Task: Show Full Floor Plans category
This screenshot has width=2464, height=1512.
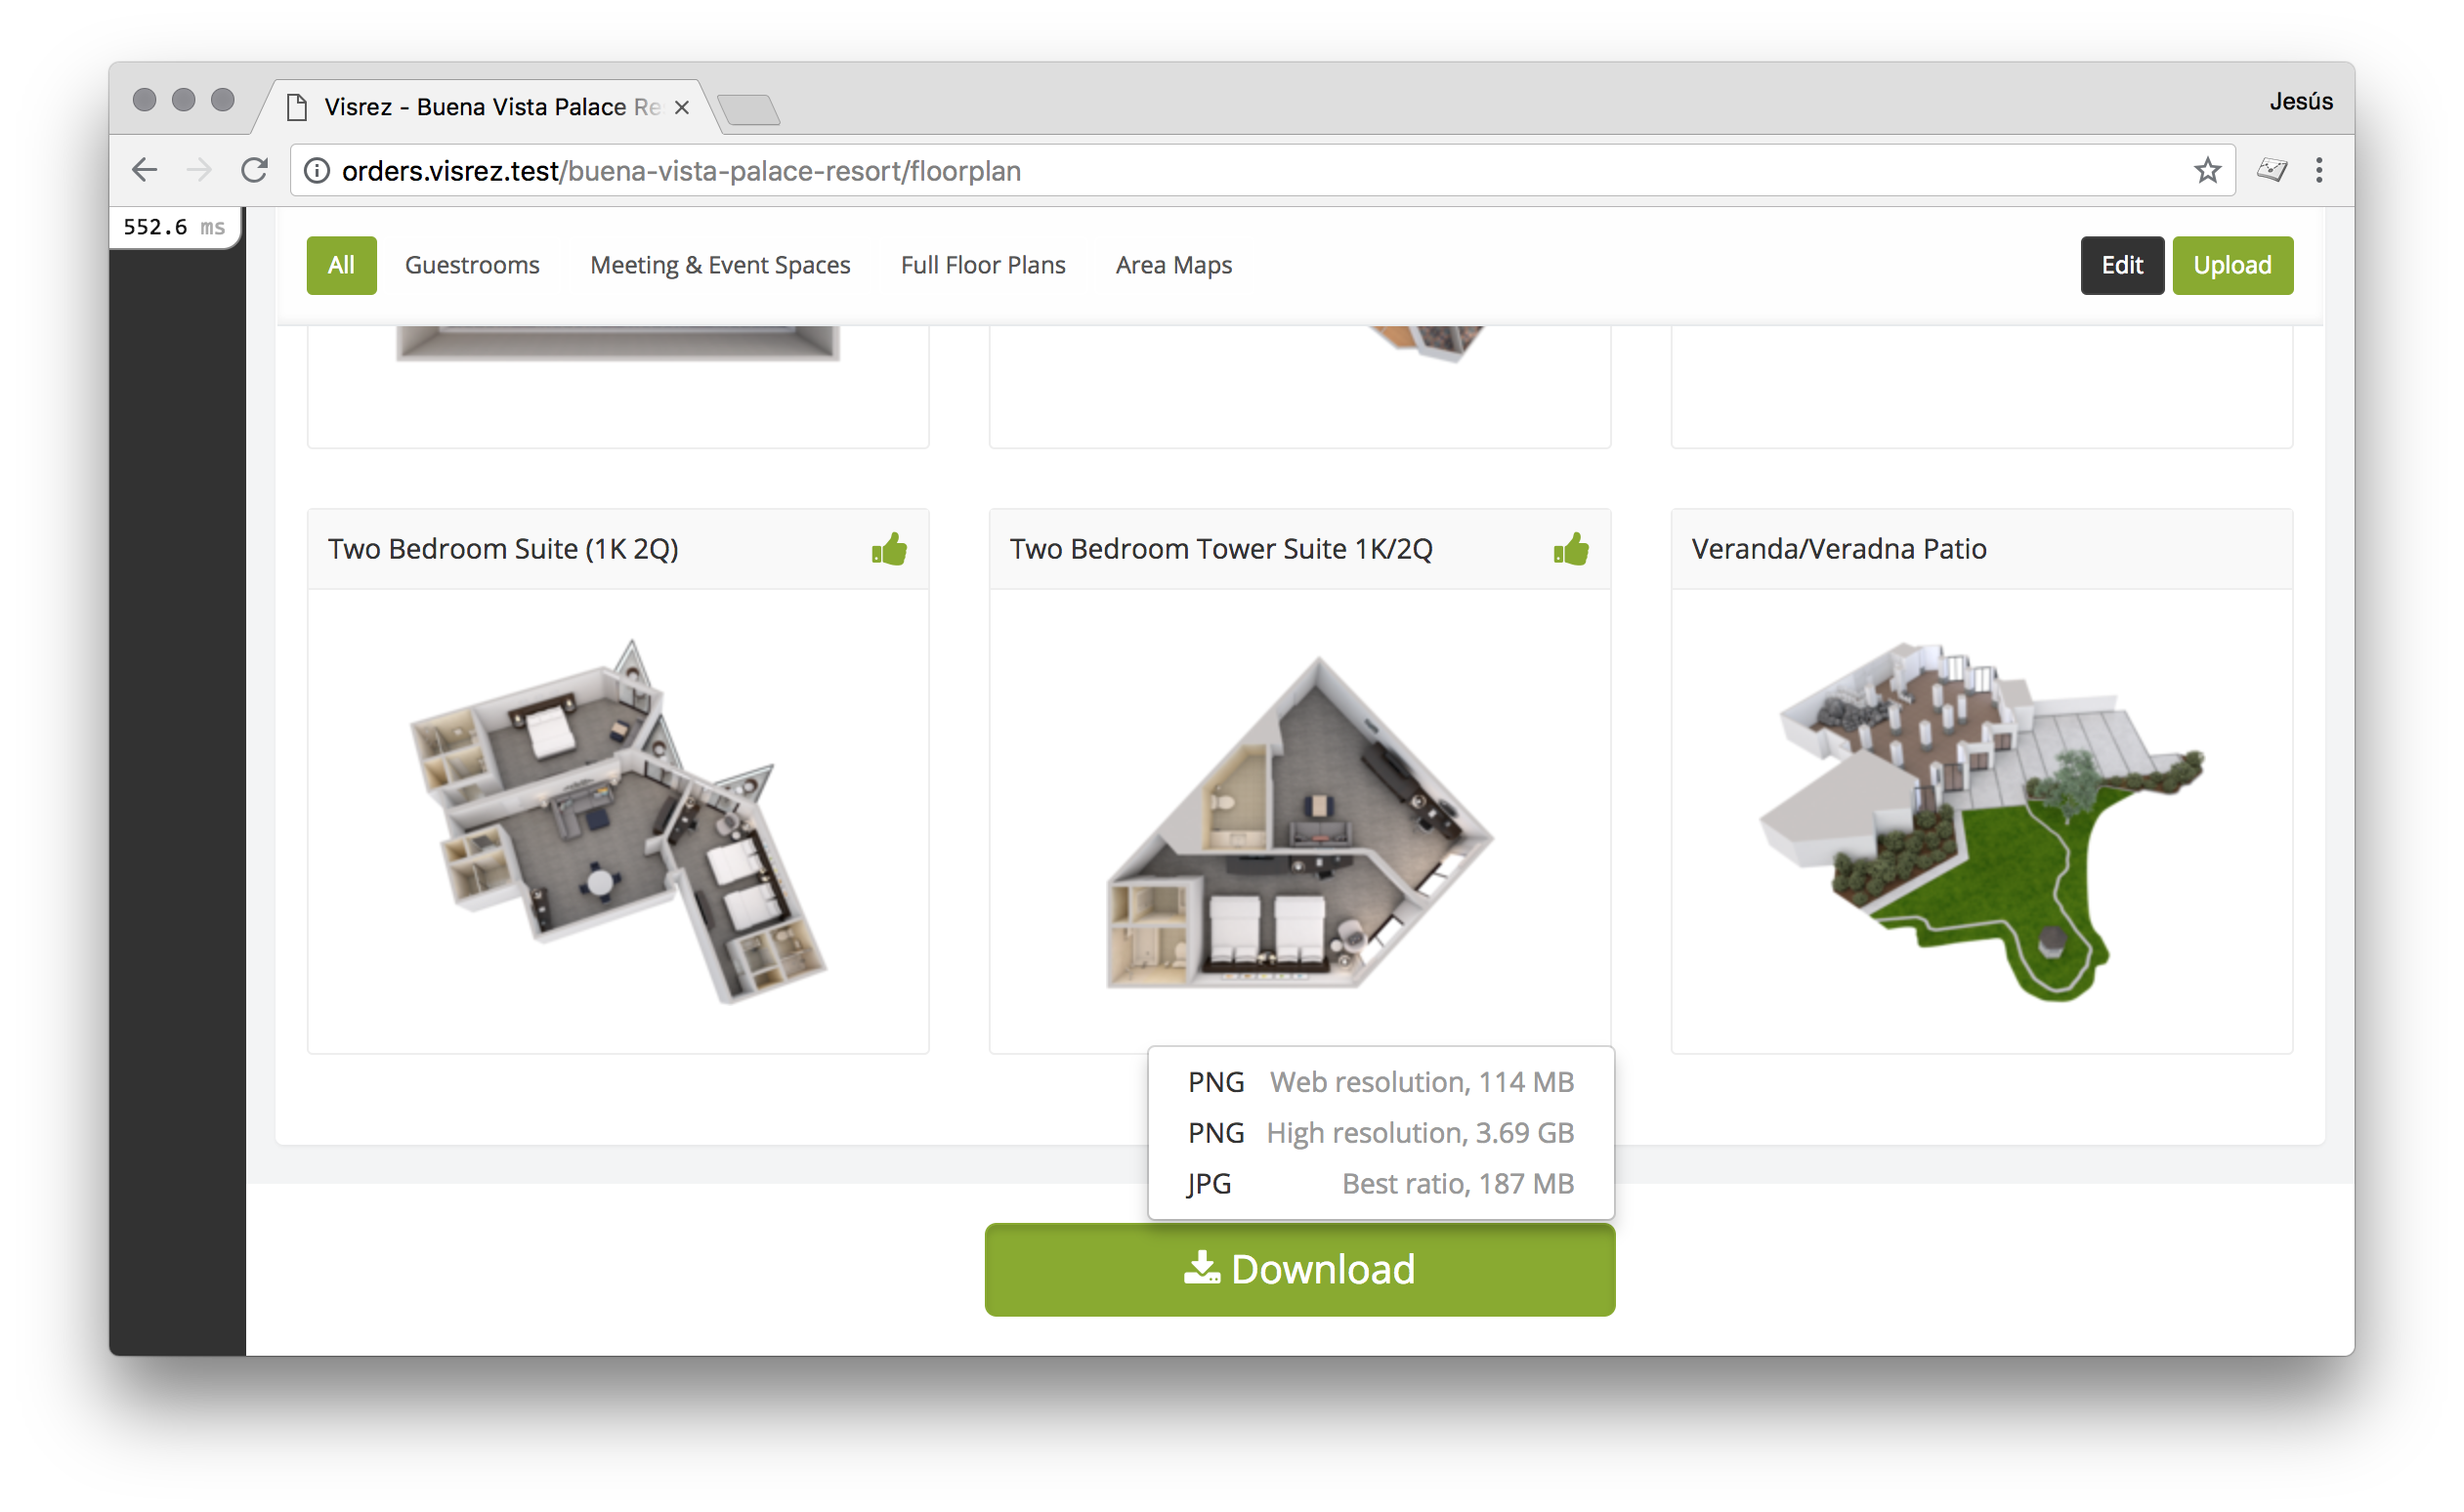Action: click(983, 265)
